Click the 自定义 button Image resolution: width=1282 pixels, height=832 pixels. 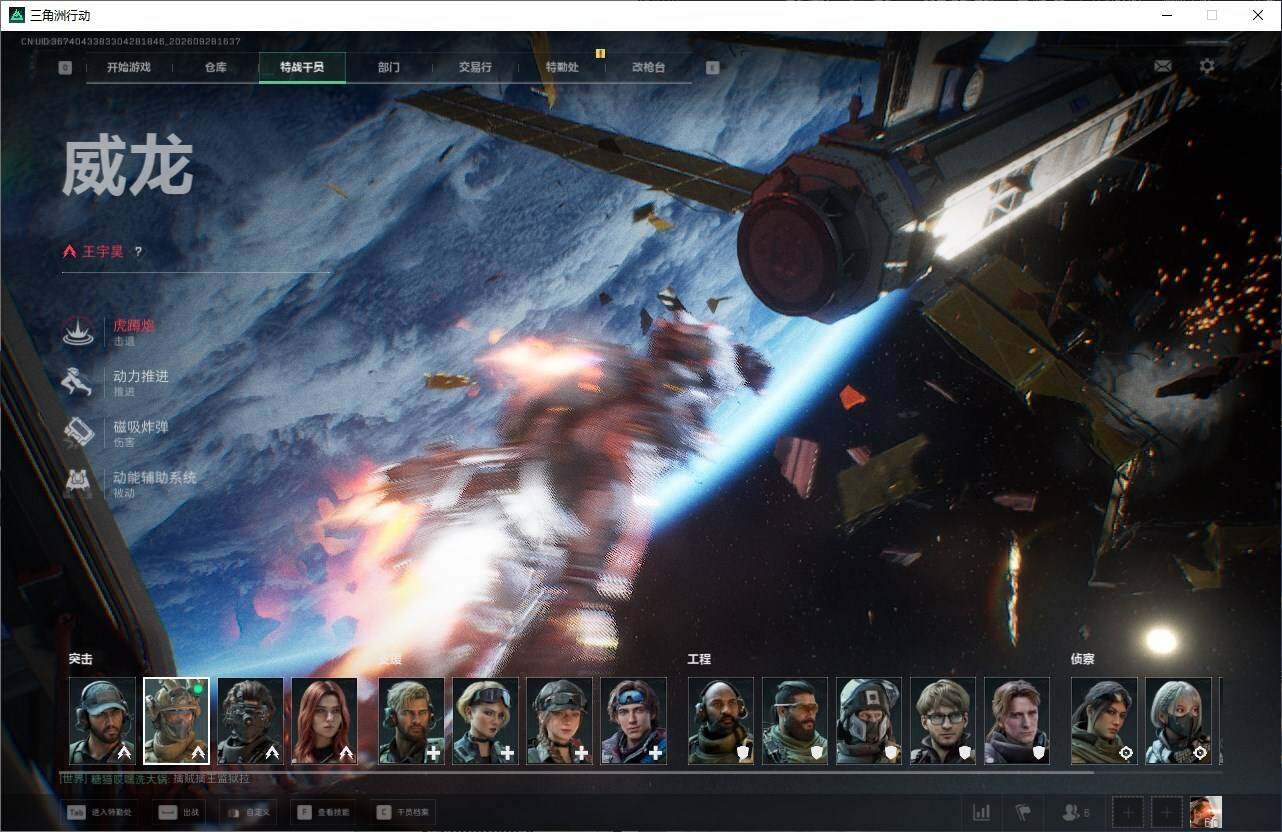coord(246,813)
